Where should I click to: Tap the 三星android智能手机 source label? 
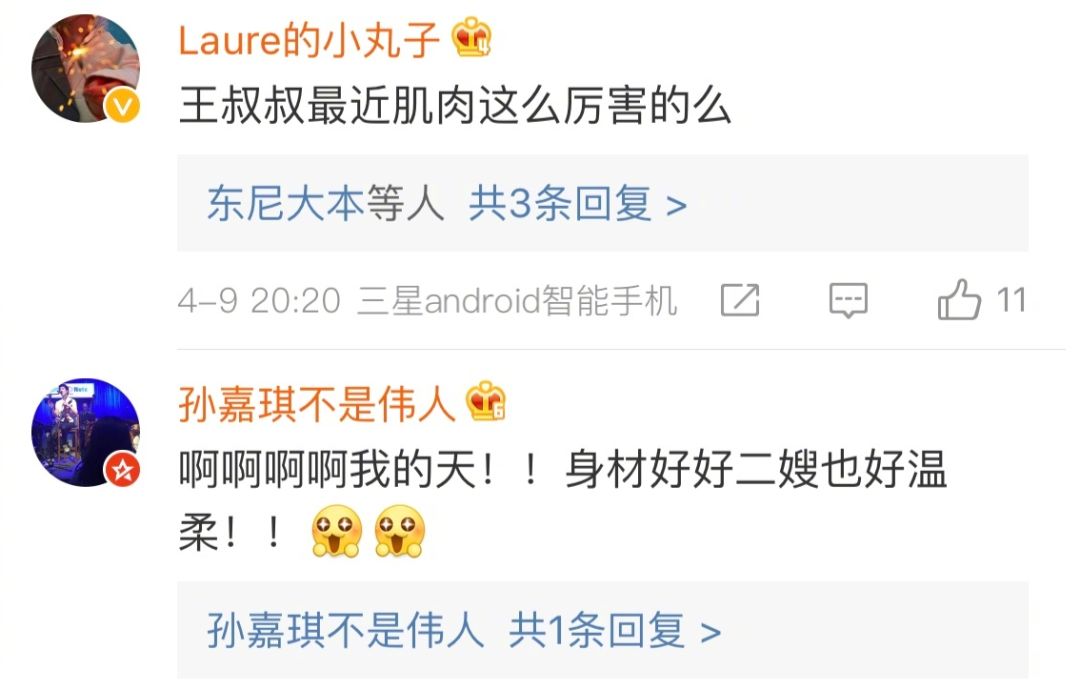click(x=517, y=301)
